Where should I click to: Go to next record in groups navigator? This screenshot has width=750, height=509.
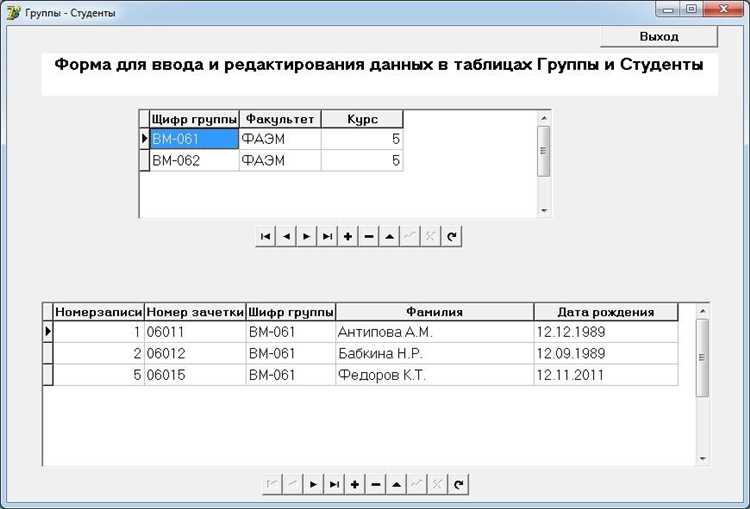(307, 236)
